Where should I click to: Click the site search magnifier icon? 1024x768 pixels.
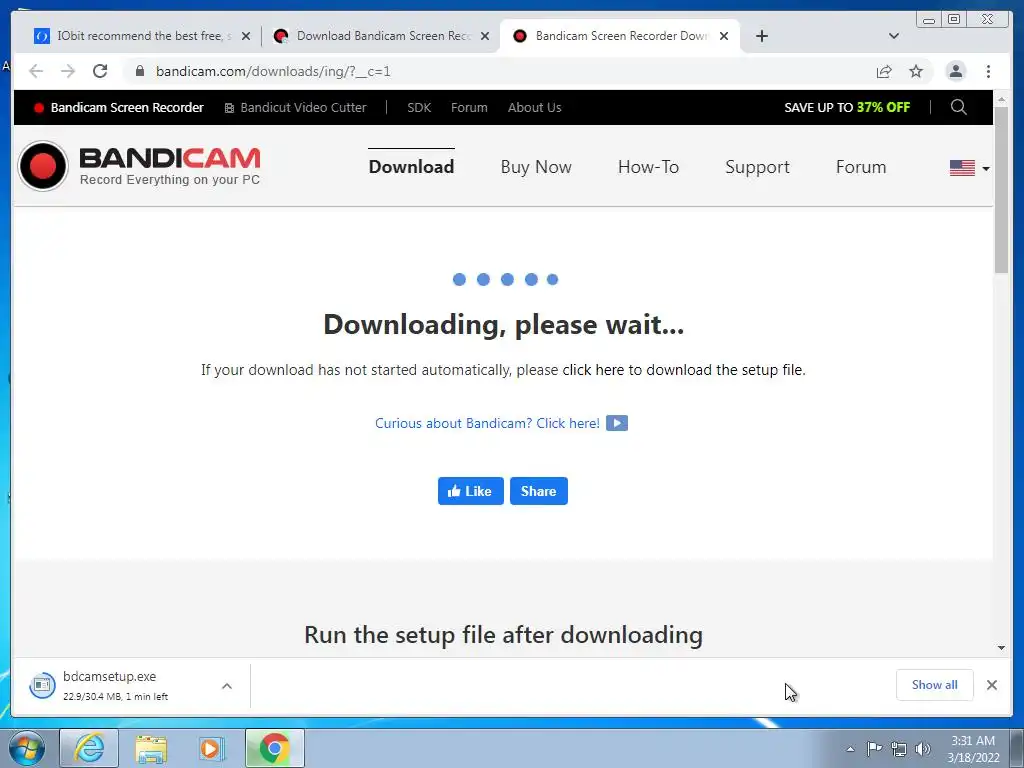click(x=958, y=107)
